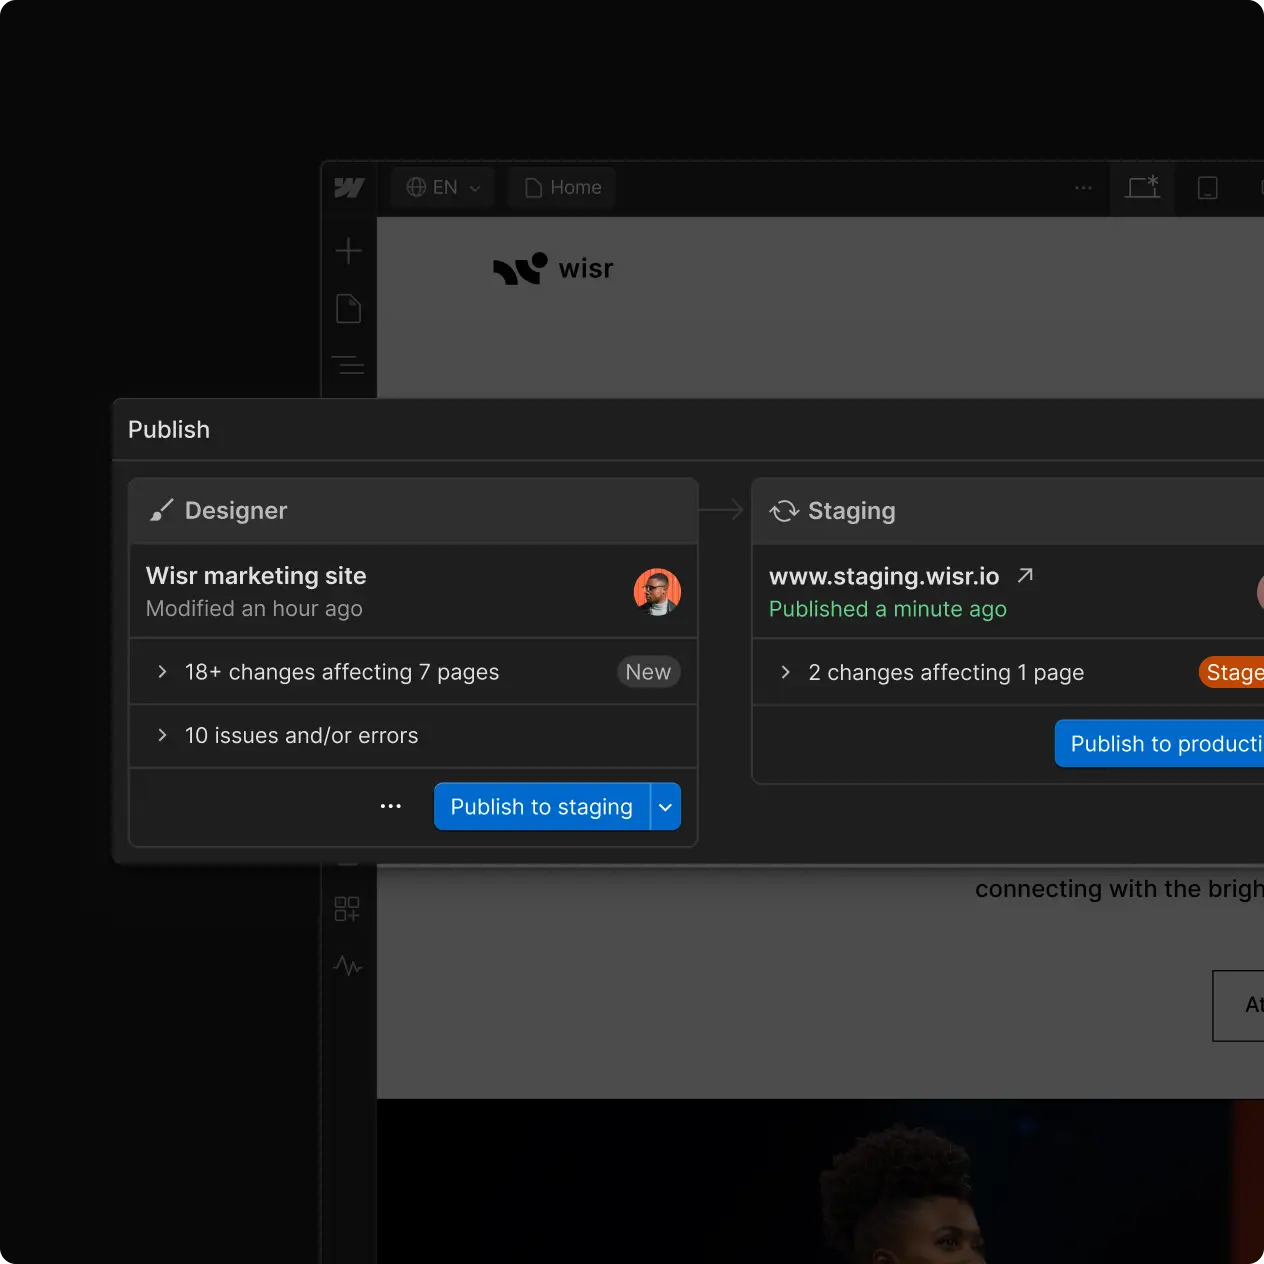Click the Designer brush icon
1264x1264 pixels.
(x=161, y=511)
